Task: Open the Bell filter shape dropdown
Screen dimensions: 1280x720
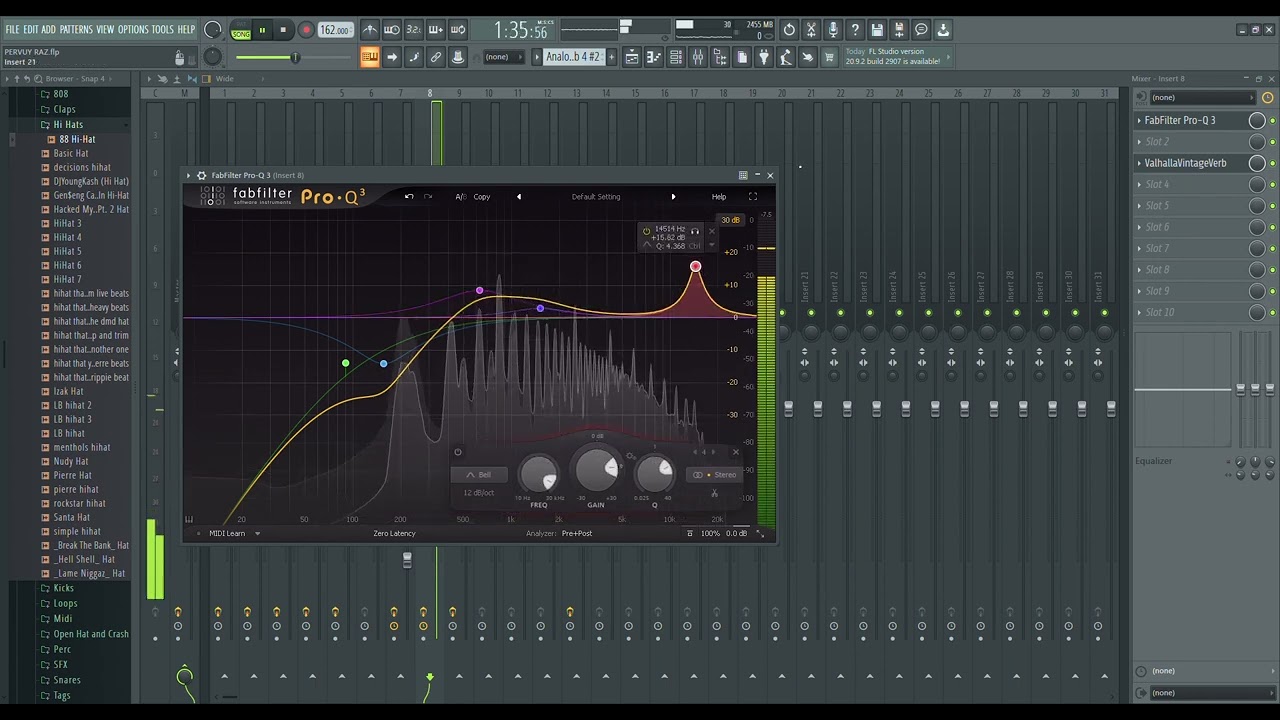Action: [x=478, y=475]
